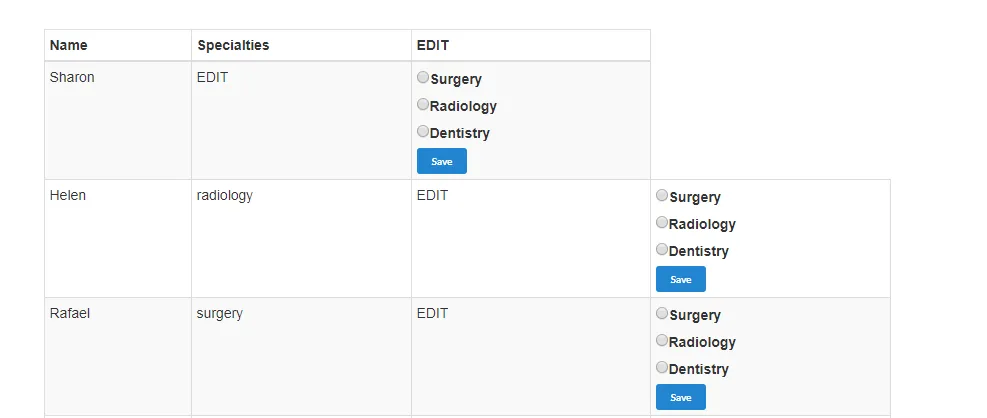Click the Name column header
Screen dimensions: 987x418
pos(68,45)
